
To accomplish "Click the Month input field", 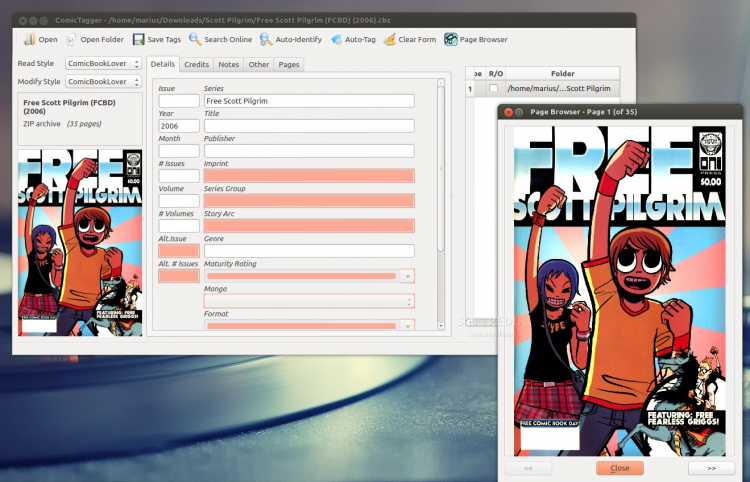I will pos(179,151).
